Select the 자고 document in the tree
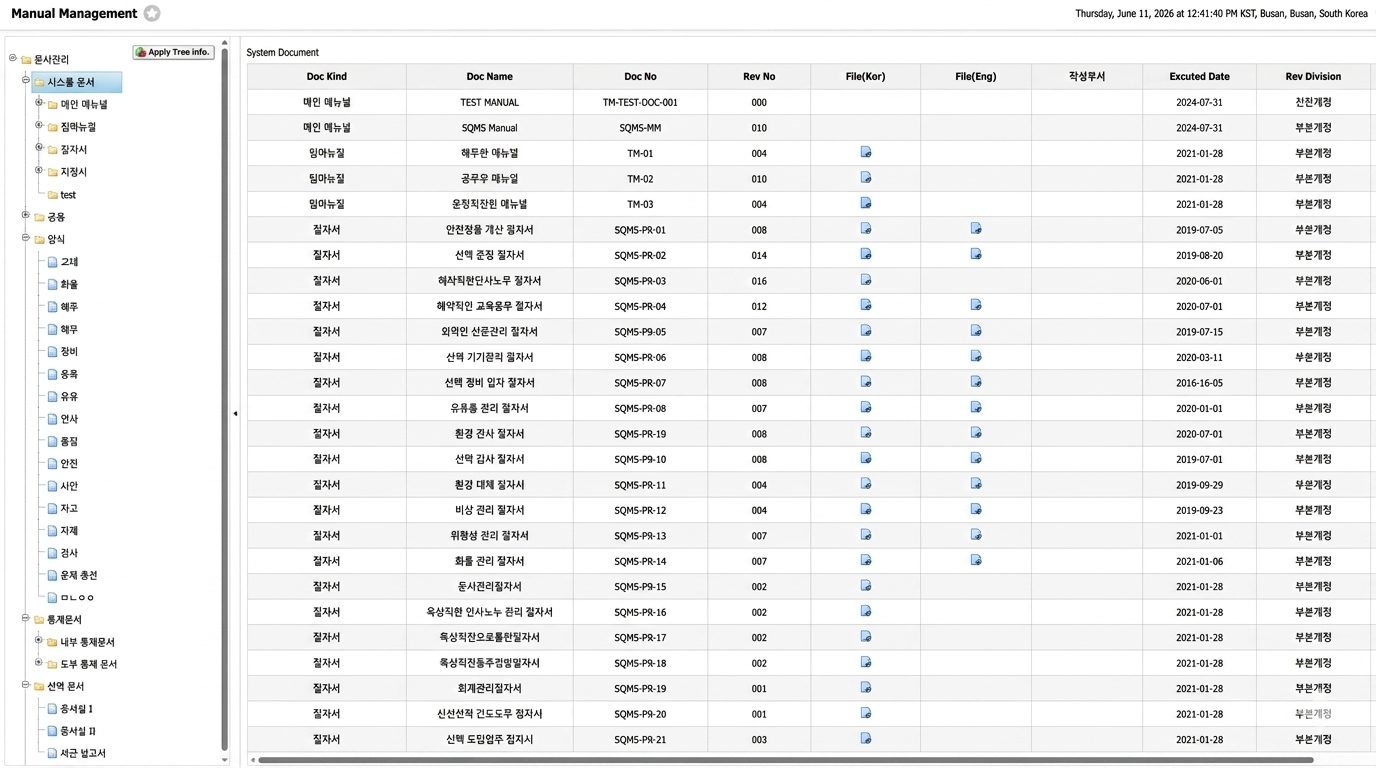Viewport: 1376px width, 768px height. pyautogui.click(x=69, y=508)
